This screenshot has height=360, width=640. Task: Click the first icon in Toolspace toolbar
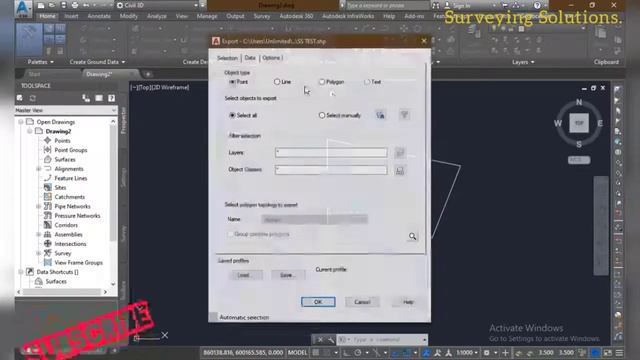pos(20,98)
